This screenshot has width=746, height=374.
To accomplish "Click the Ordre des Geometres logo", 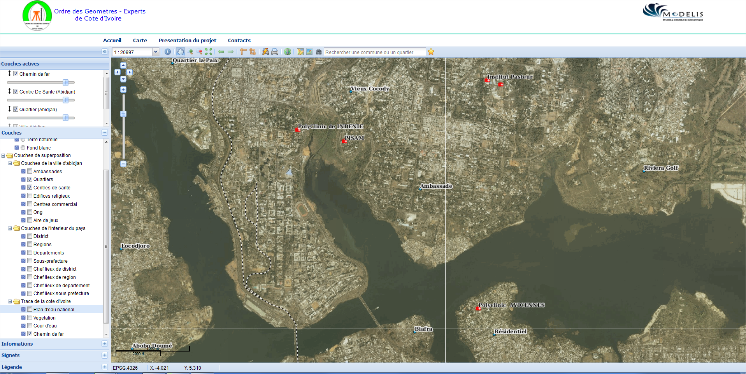I will (x=37, y=16).
